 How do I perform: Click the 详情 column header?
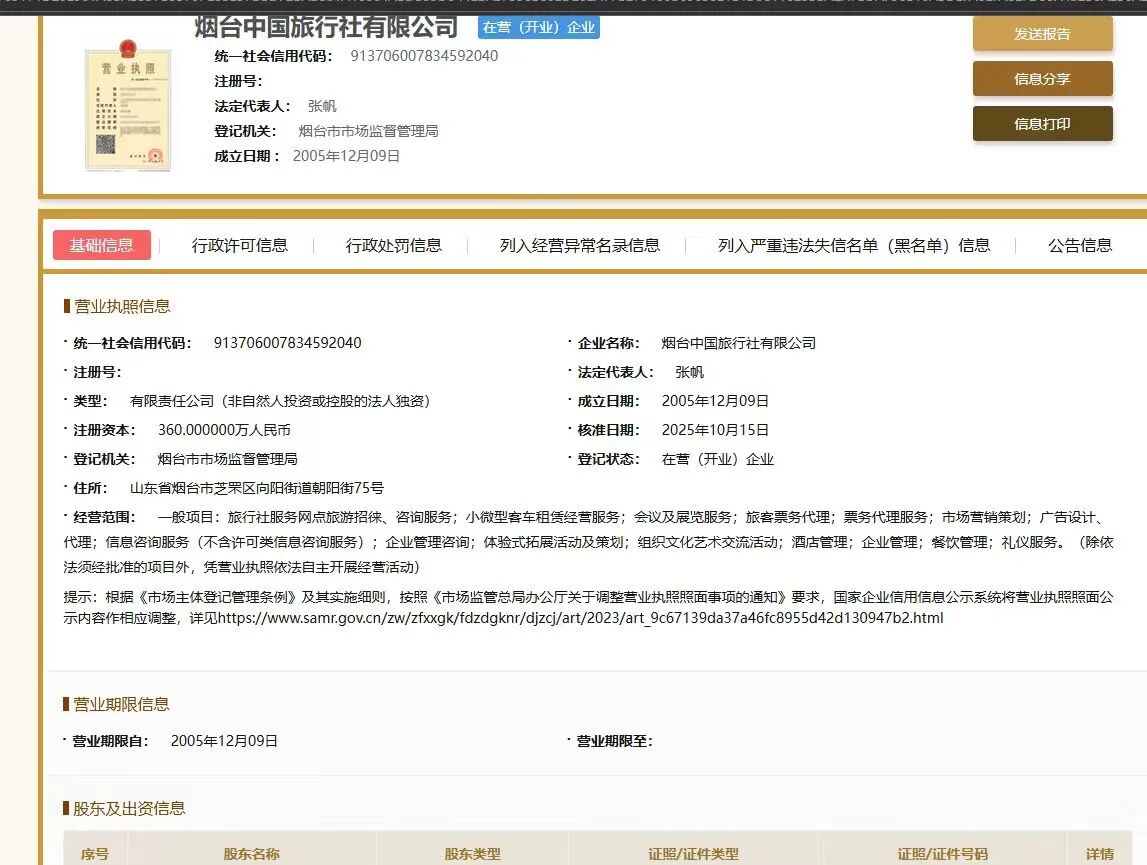1099,854
